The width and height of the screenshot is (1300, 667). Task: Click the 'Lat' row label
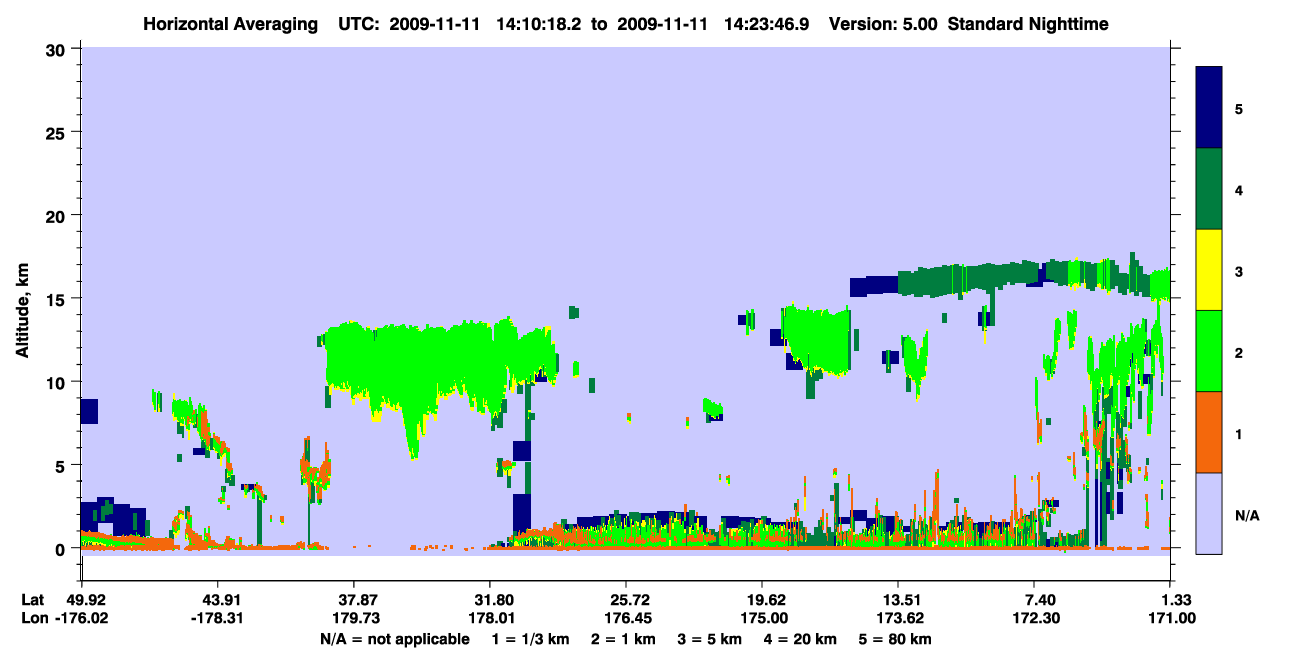[x=33, y=600]
